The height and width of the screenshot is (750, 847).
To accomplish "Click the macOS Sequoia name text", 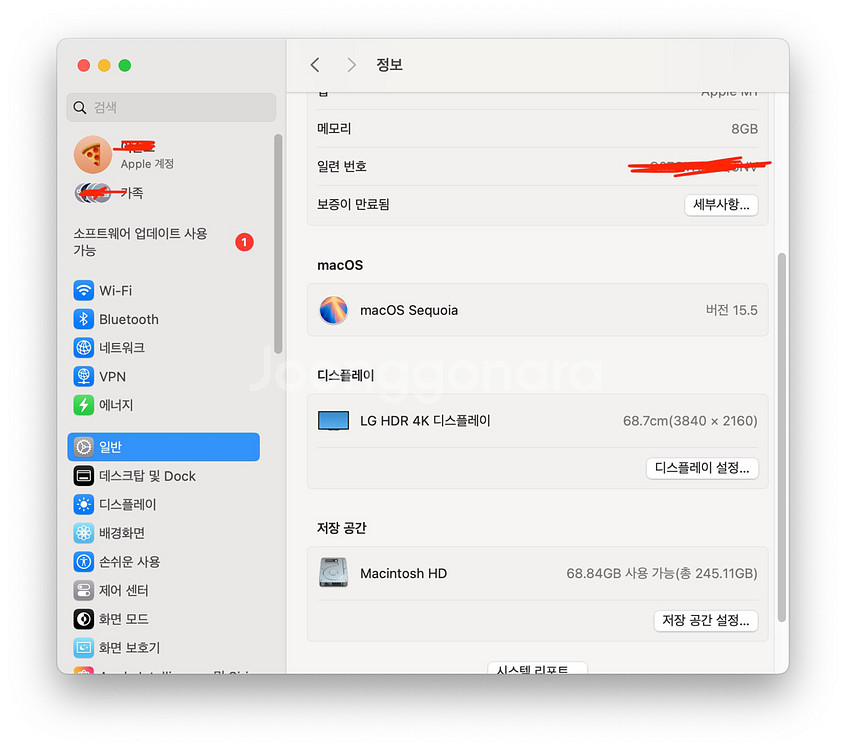I will click(x=409, y=310).
